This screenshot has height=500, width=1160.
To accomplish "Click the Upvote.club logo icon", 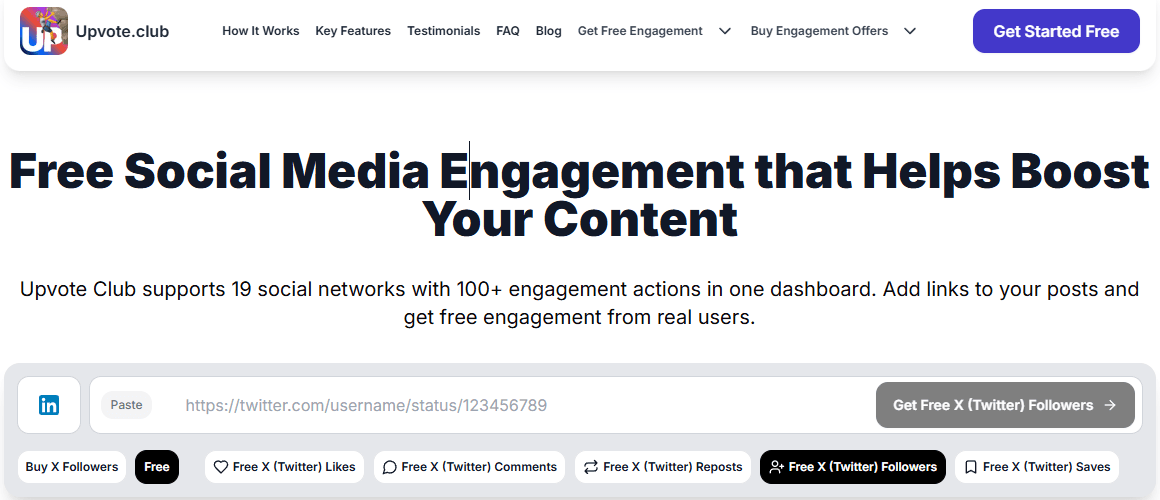I will [x=44, y=31].
